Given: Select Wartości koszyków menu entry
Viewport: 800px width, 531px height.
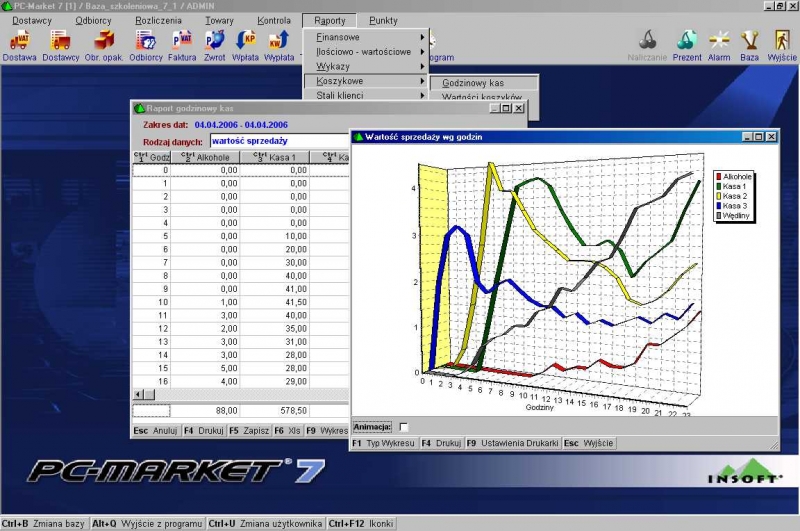Looking at the screenshot, I should point(484,96).
